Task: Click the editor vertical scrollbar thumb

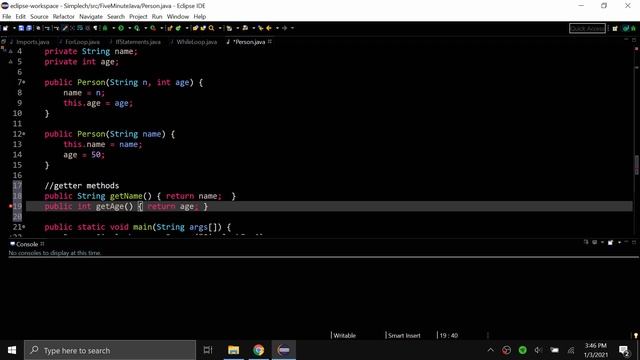Action: 636,164
